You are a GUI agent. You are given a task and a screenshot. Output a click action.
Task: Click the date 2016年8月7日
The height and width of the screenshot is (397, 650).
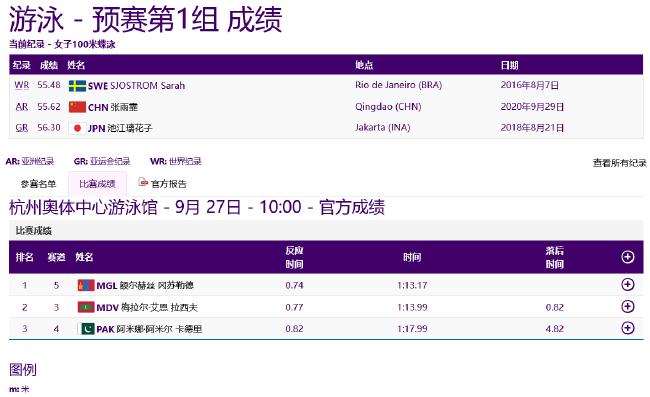pyautogui.click(x=529, y=85)
